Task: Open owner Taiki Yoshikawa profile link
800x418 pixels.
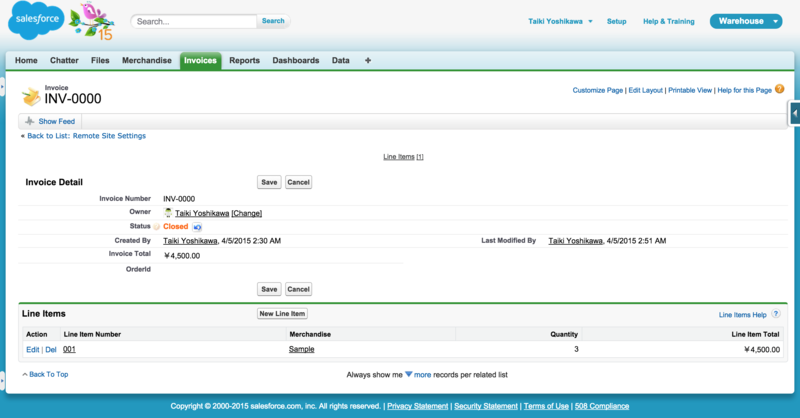Action: coord(202,213)
